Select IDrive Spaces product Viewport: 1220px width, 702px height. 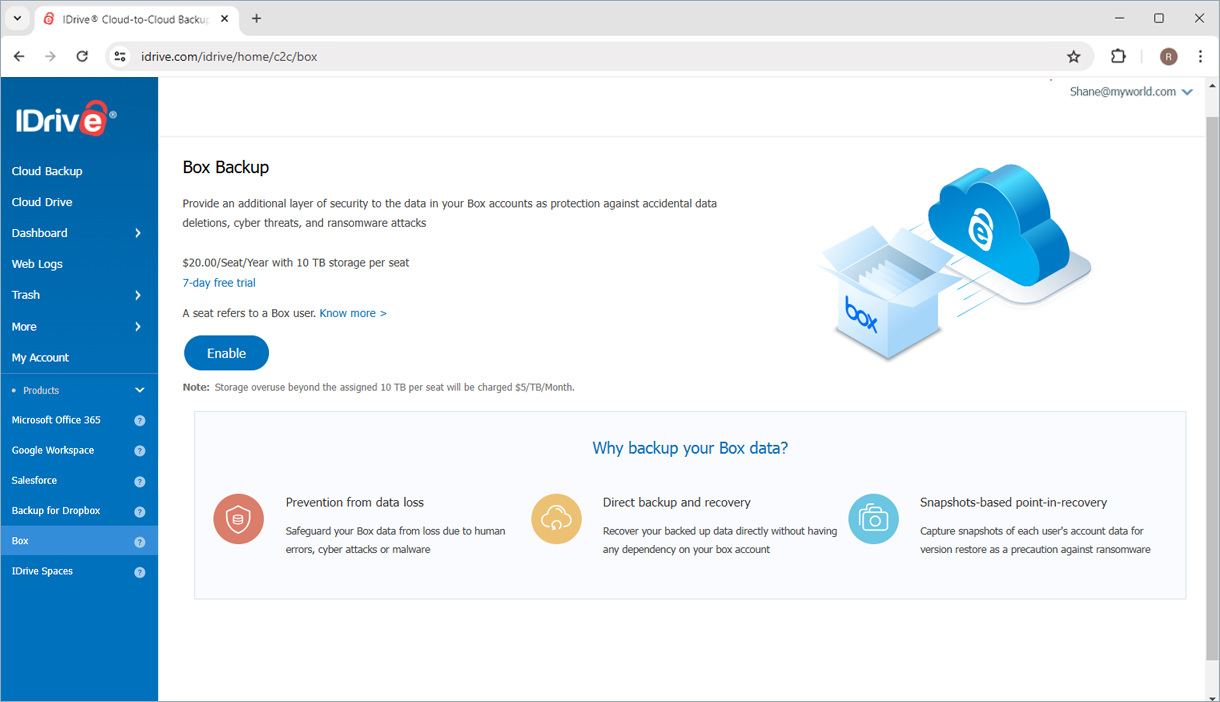[x=42, y=571]
